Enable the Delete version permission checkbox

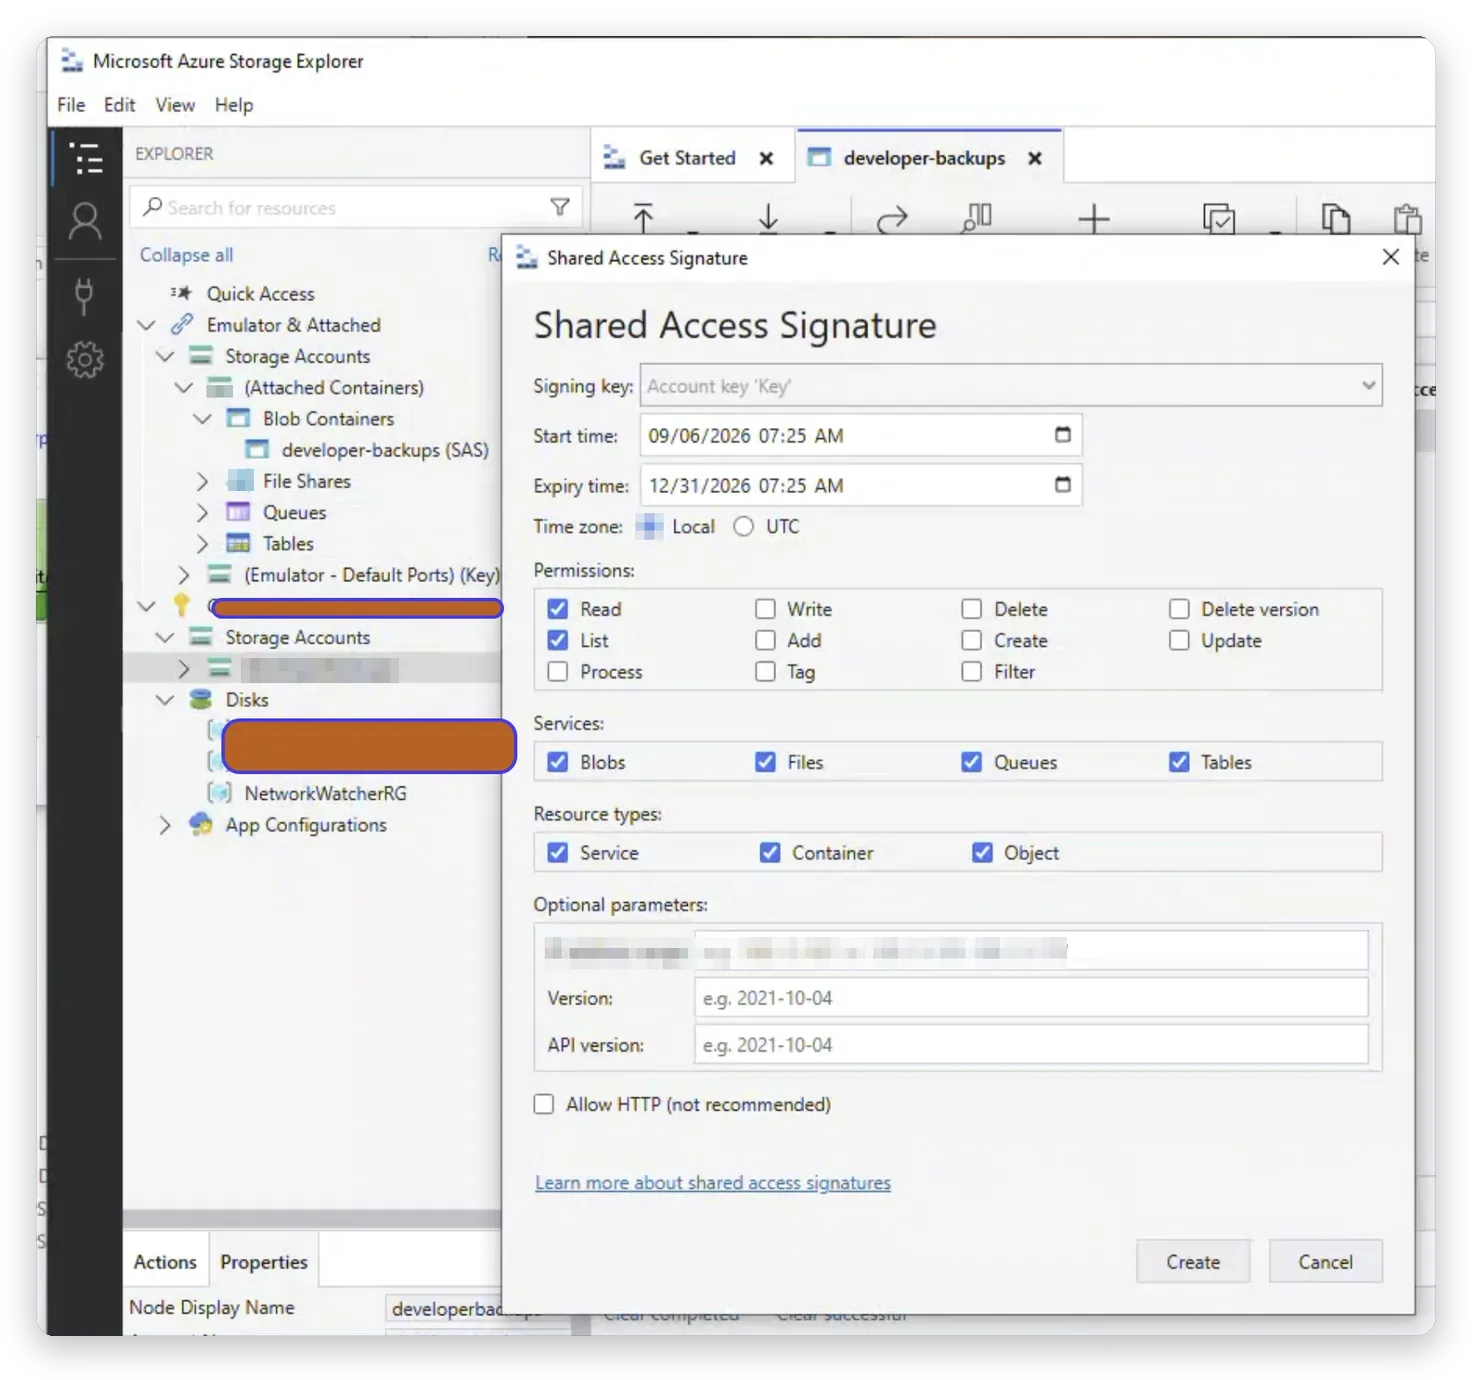coord(1179,609)
